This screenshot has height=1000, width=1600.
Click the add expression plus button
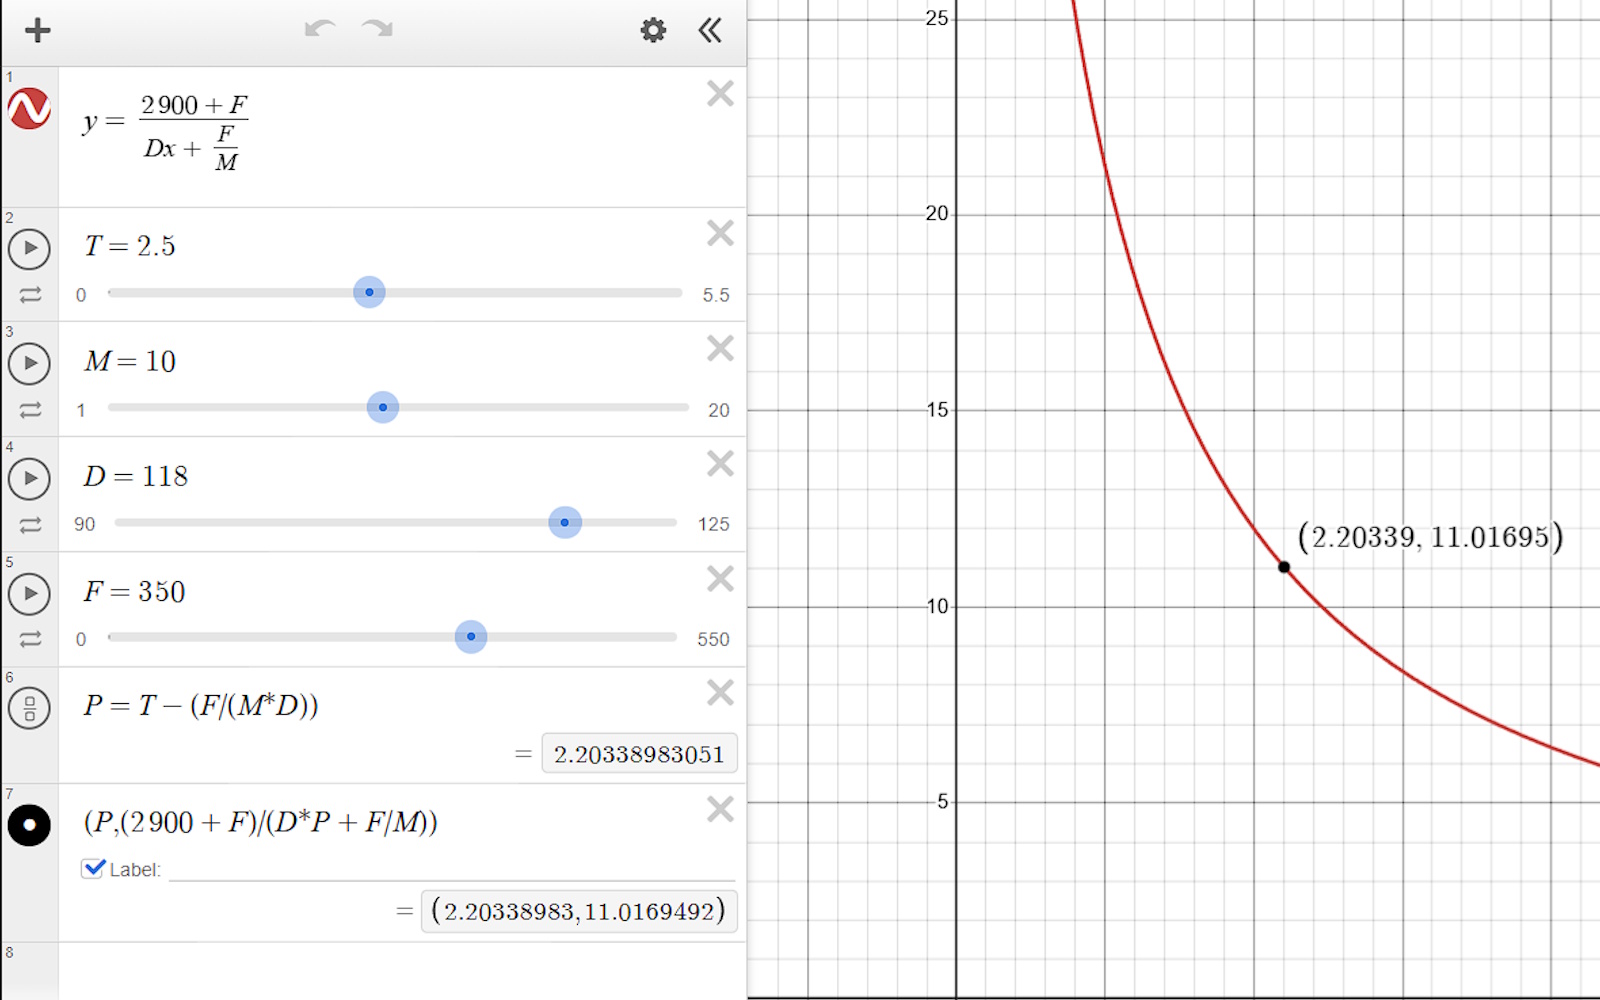point(37,30)
